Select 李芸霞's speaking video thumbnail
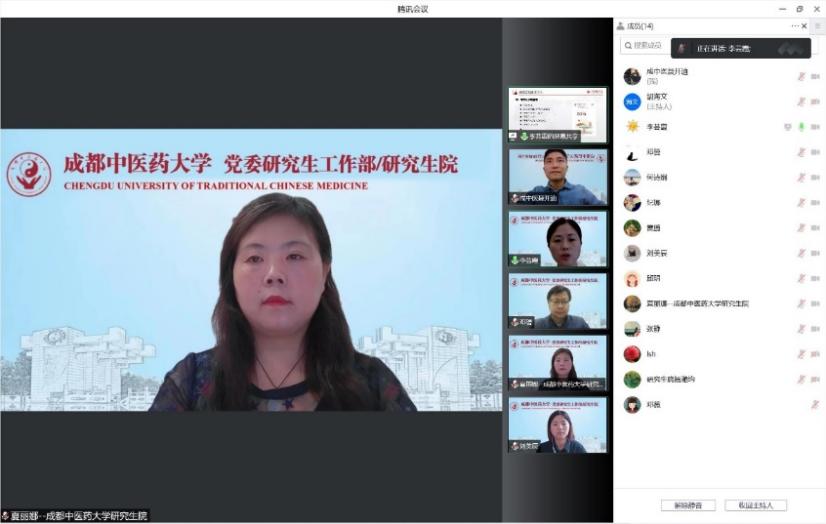The width and height of the screenshot is (826, 524). (x=558, y=239)
